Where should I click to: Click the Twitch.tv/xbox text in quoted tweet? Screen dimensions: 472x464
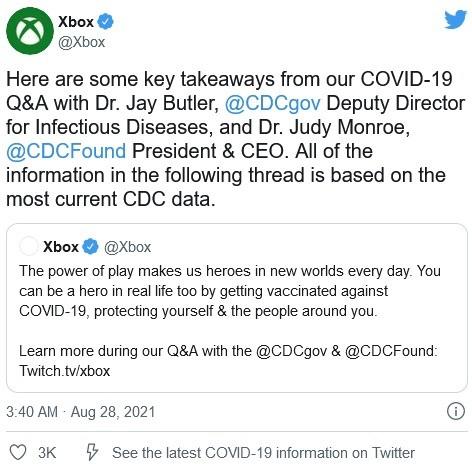tap(65, 371)
